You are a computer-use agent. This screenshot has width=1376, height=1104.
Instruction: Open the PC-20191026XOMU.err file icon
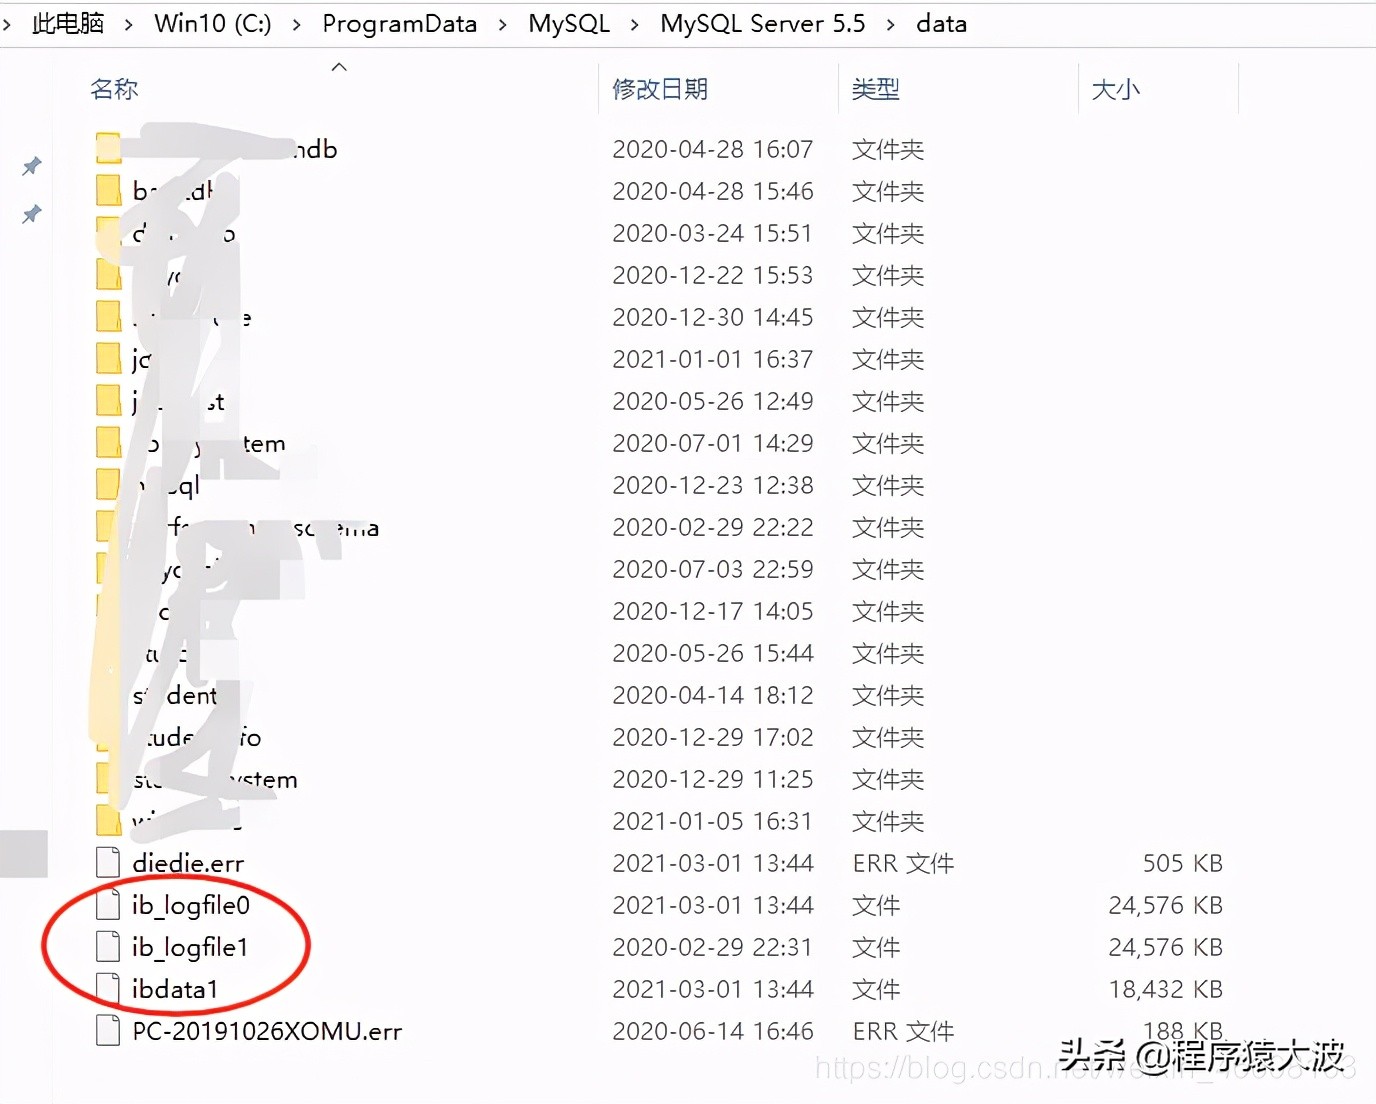pos(106,1031)
